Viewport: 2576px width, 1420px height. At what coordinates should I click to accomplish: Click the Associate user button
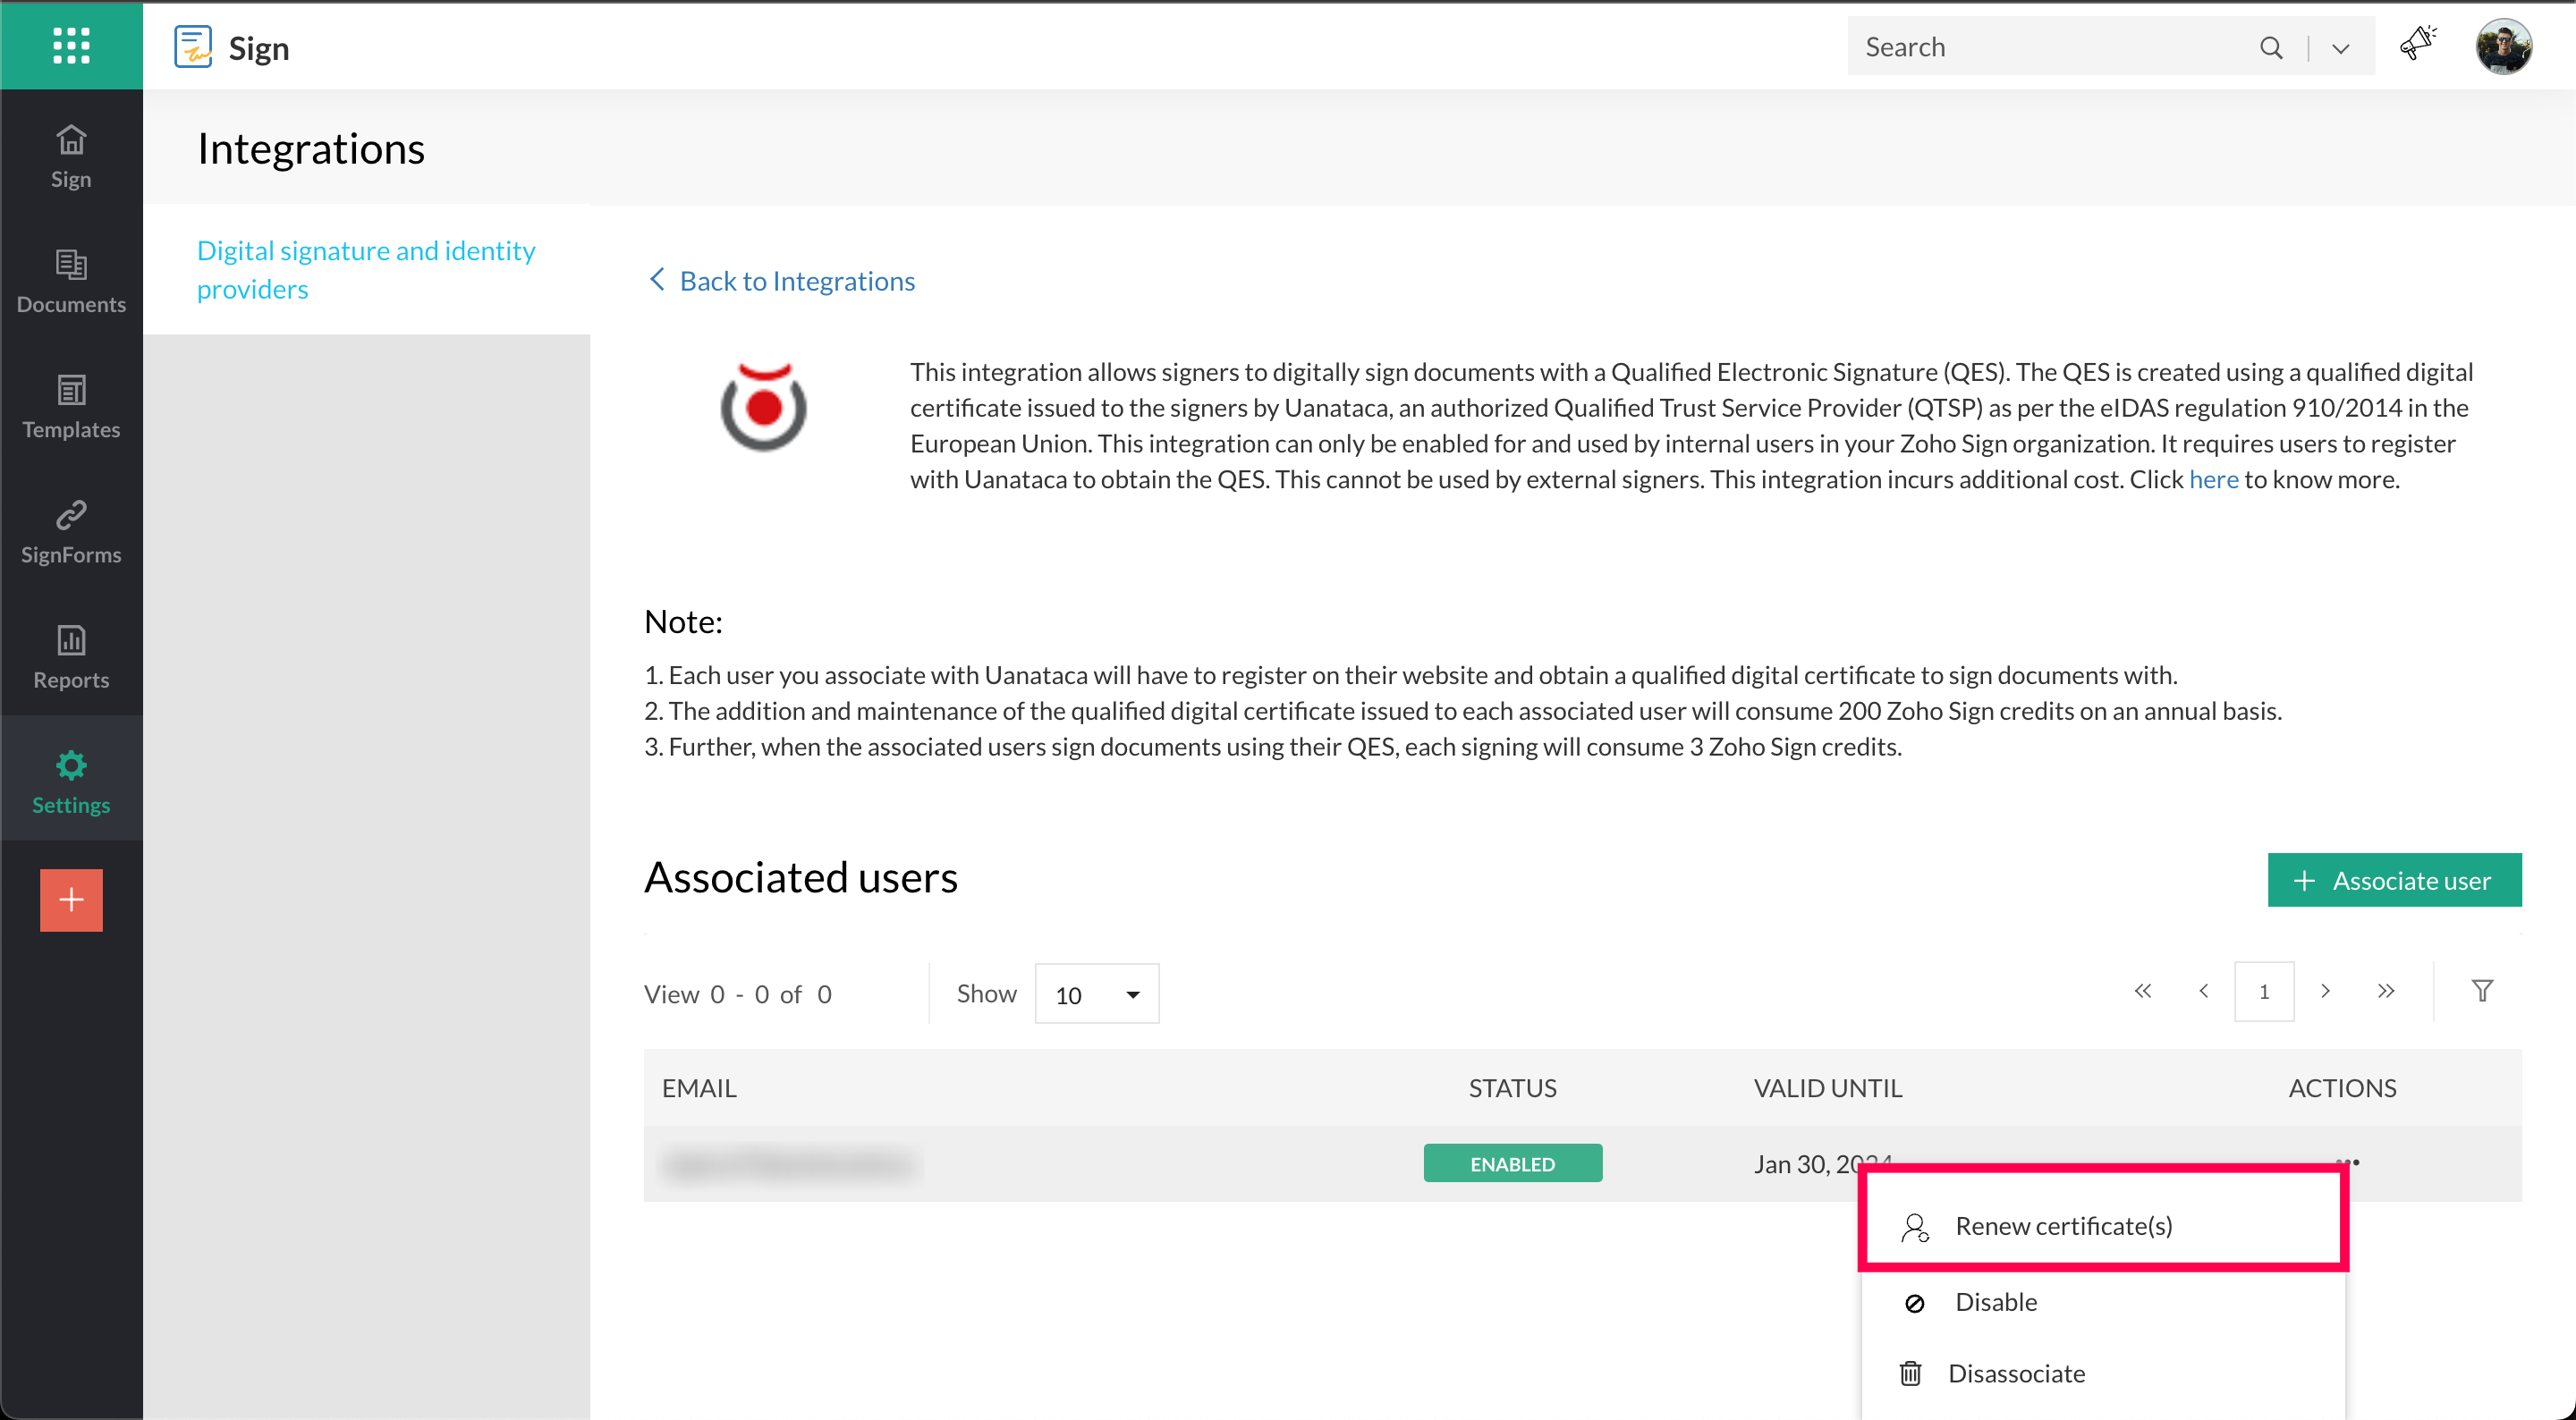click(x=2394, y=880)
